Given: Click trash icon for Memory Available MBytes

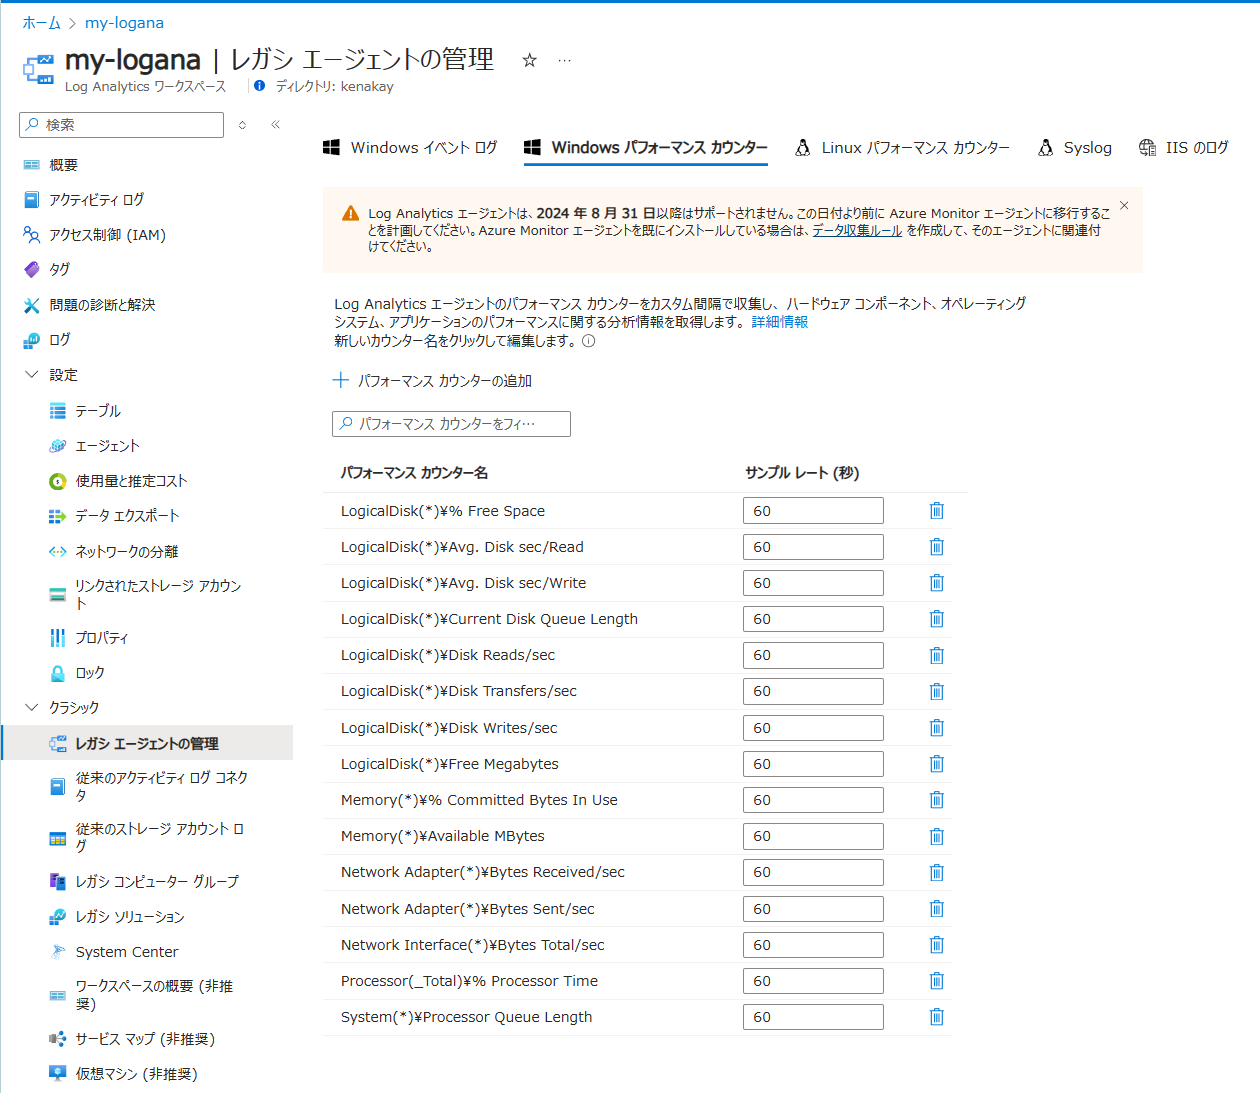Looking at the screenshot, I should (x=936, y=836).
